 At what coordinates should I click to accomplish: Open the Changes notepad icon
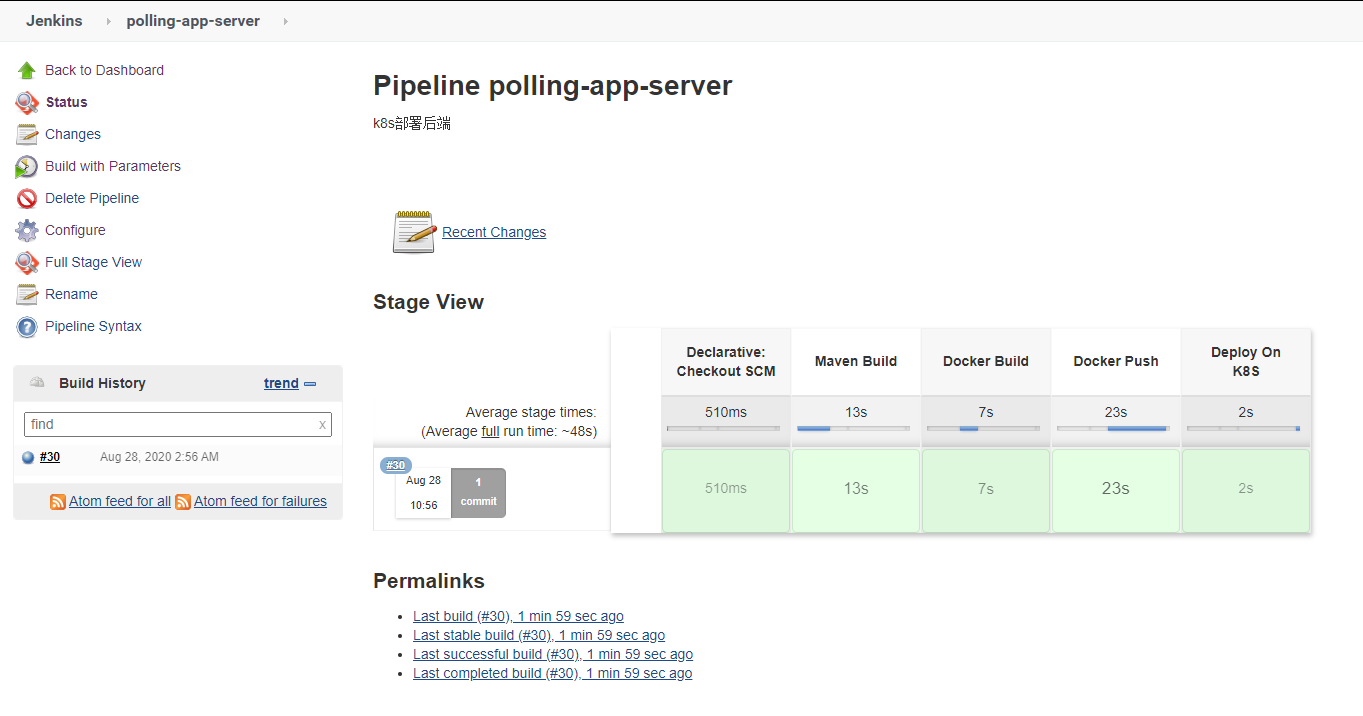(27, 134)
